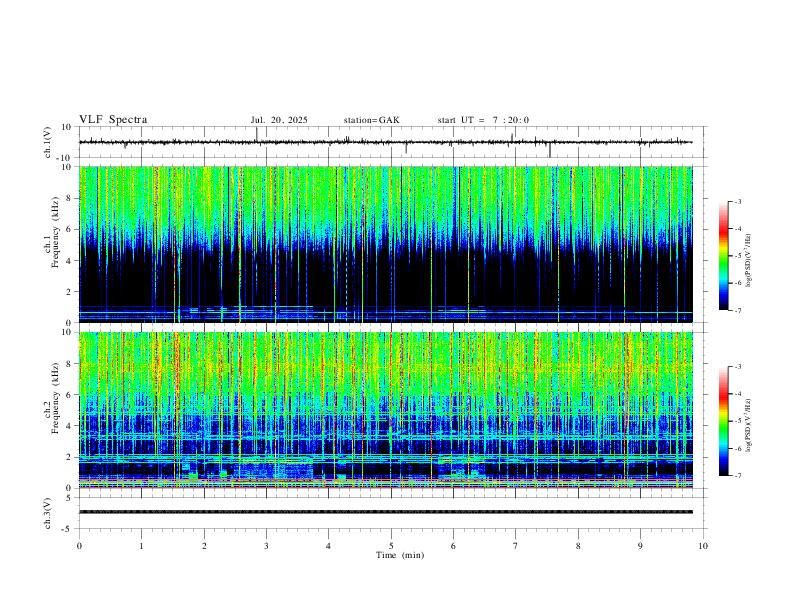Select the 'ch.1 Frequency (kHz)' axis label
The width and height of the screenshot is (792, 612).
51,233
